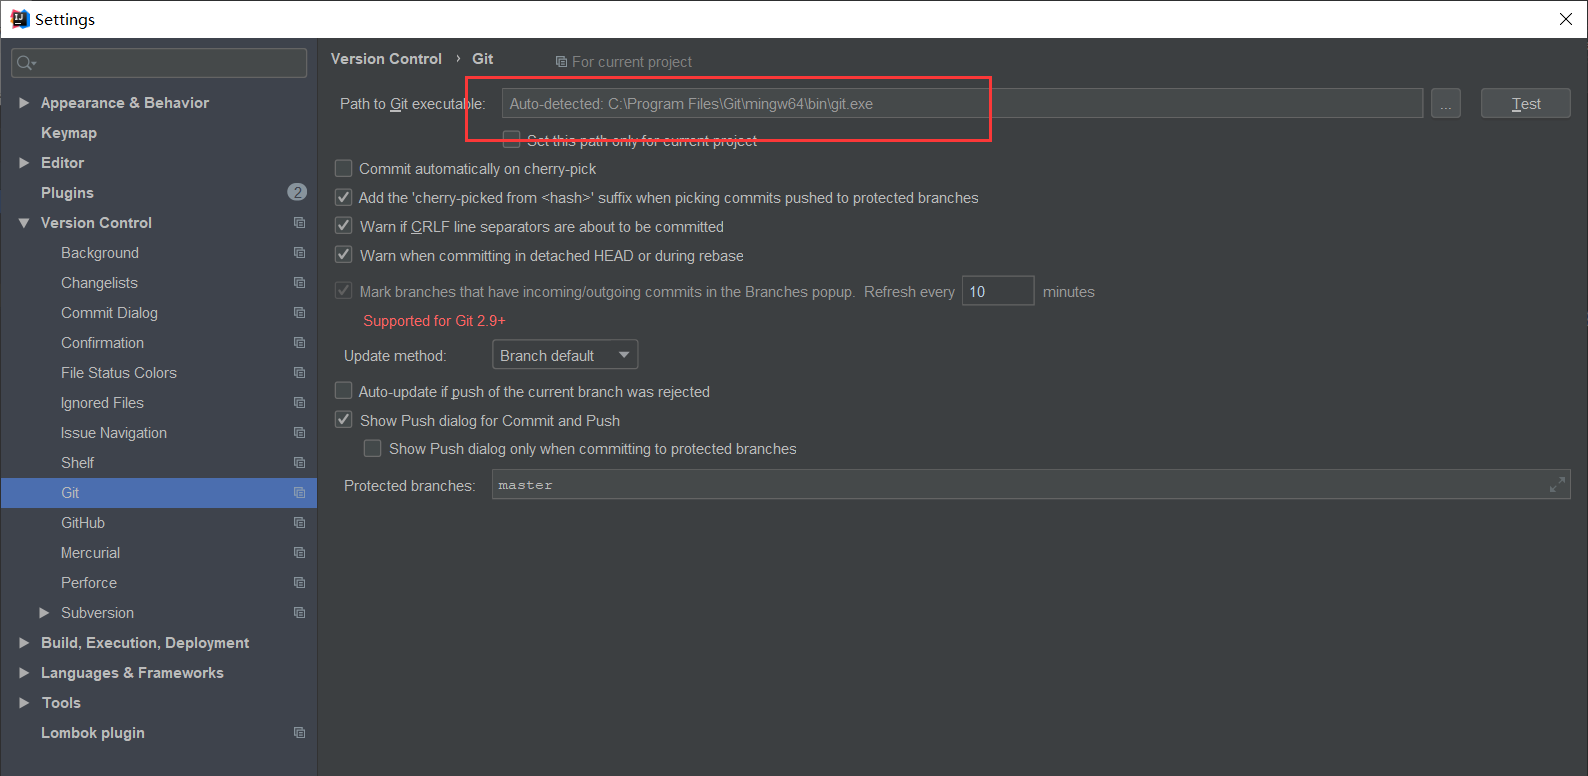This screenshot has height=776, width=1588.
Task: Click the Path to Git executable field
Action: pyautogui.click(x=962, y=103)
